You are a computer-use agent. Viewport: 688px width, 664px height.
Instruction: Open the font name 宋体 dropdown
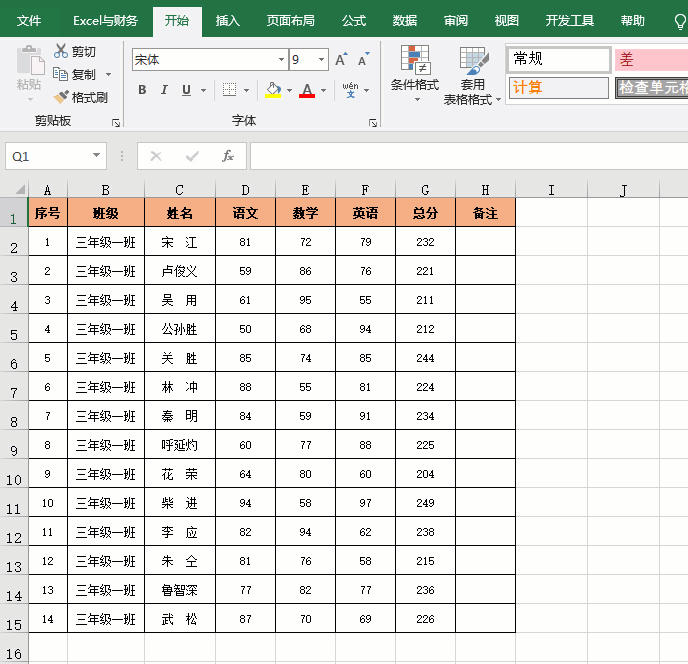[281, 59]
